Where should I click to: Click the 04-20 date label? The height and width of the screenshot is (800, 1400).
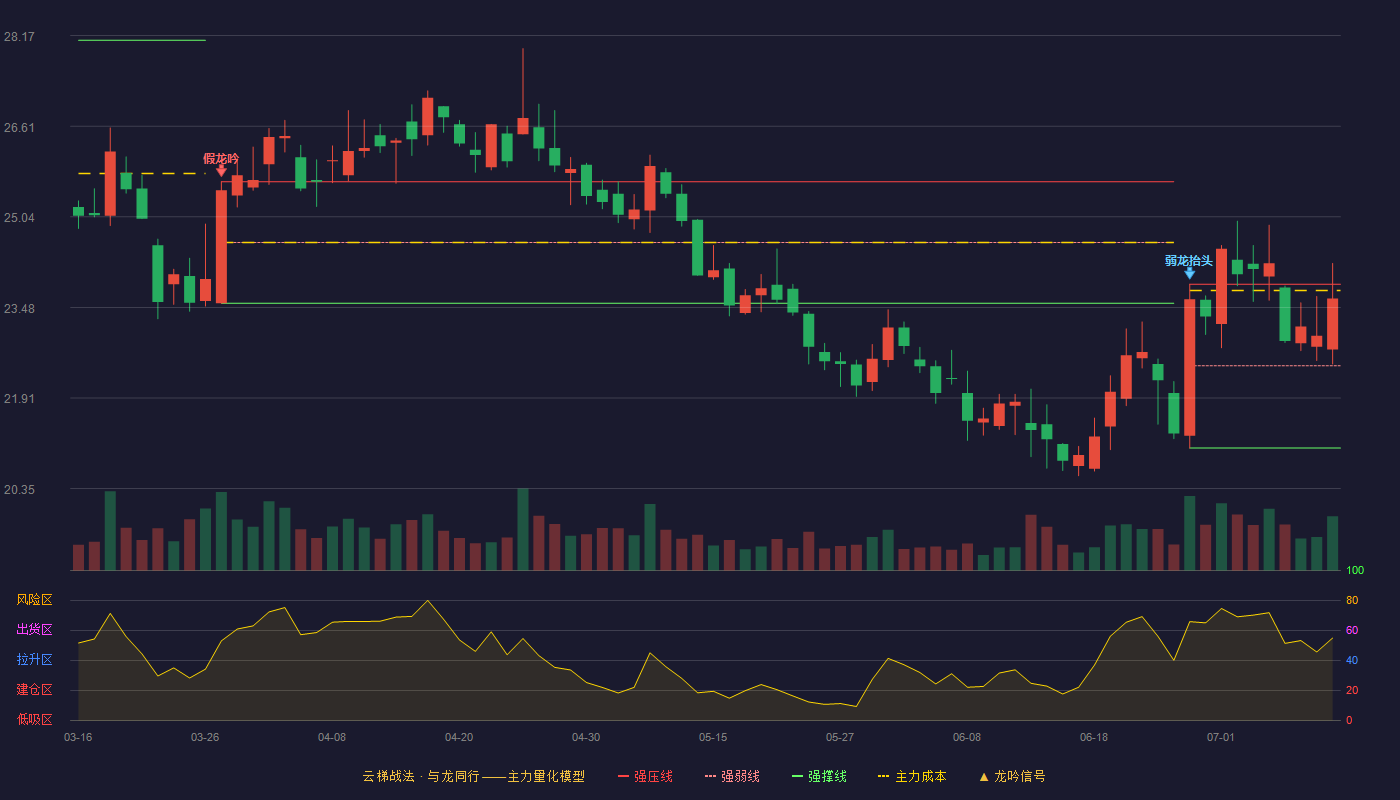(x=459, y=737)
